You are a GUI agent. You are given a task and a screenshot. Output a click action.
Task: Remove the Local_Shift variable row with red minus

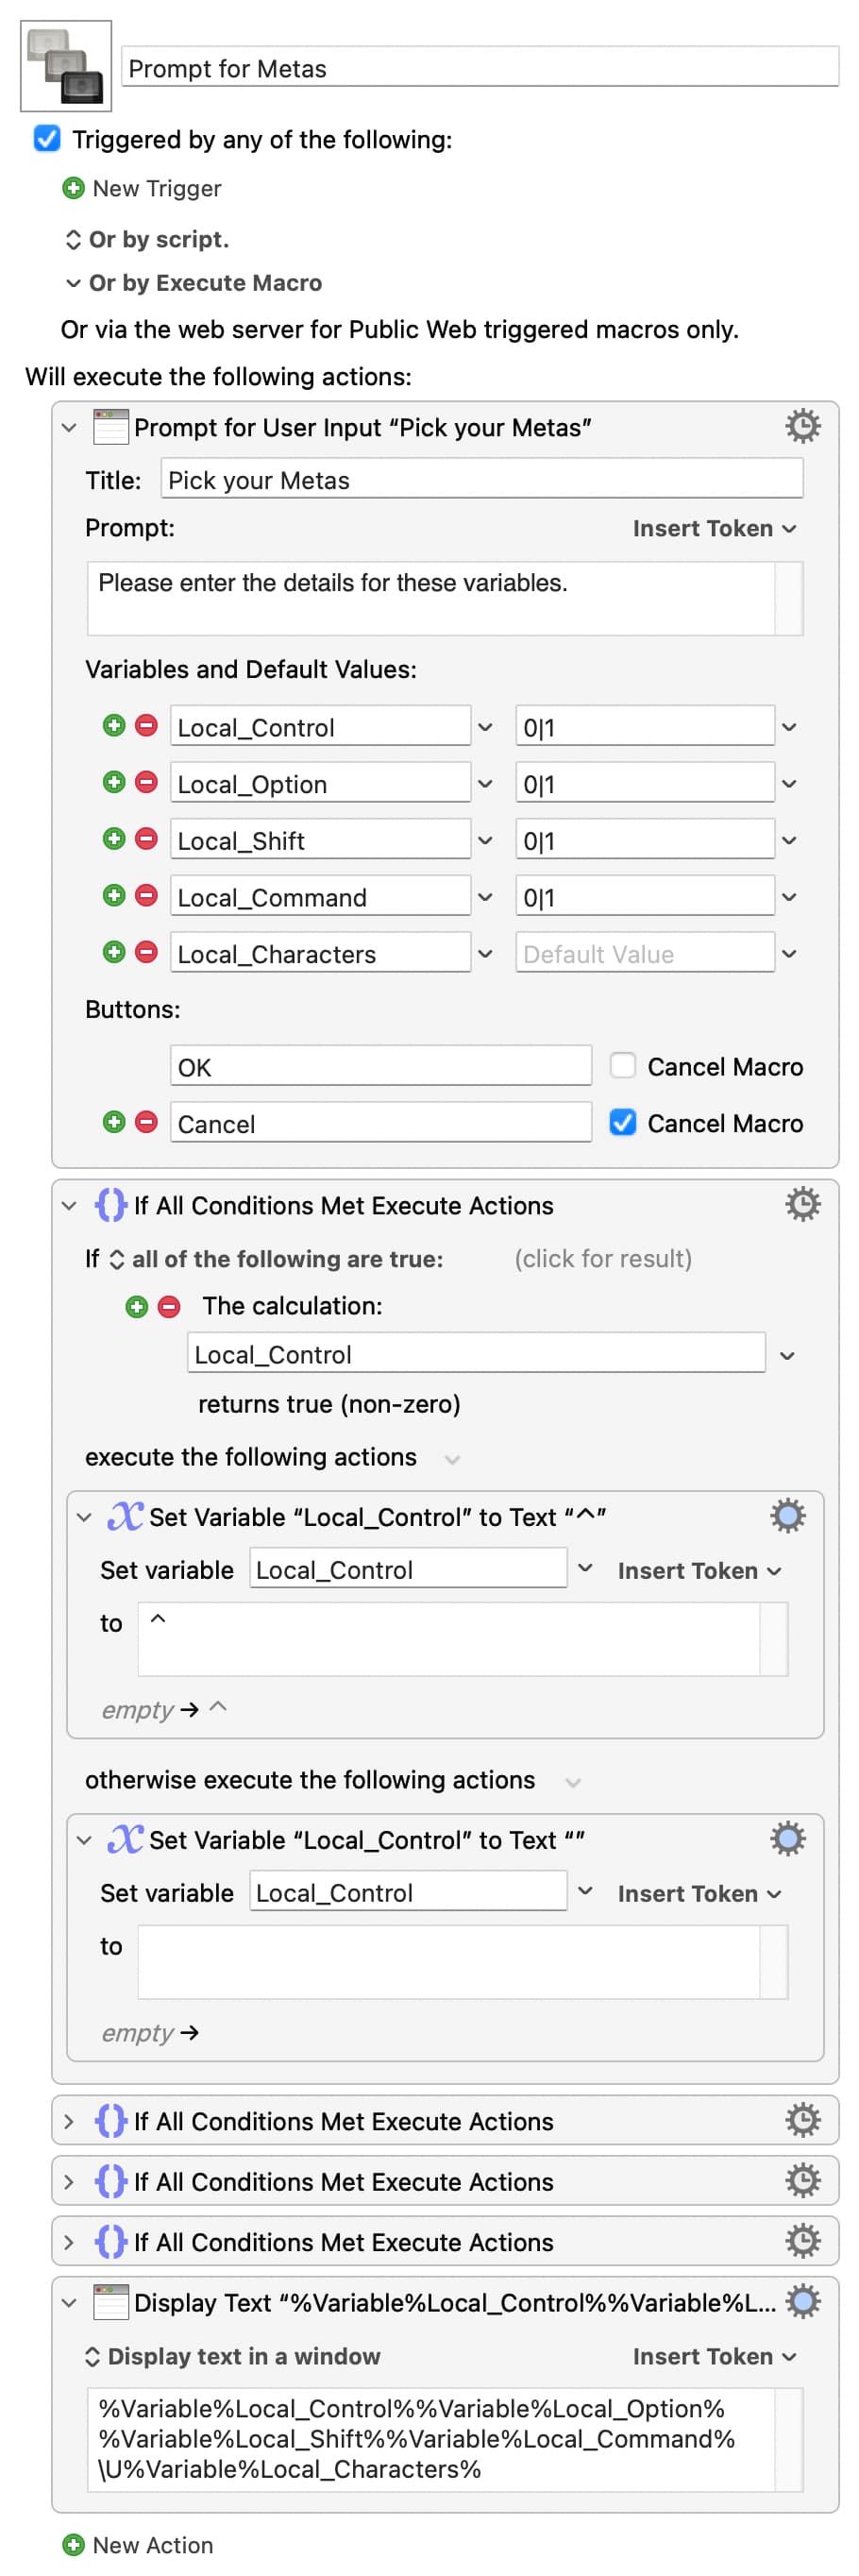coord(146,838)
